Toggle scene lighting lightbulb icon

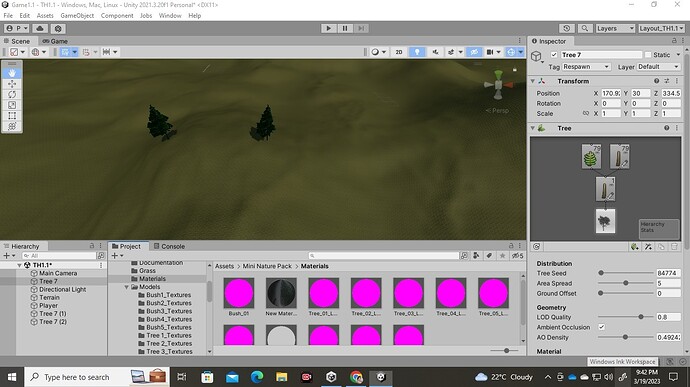417,52
